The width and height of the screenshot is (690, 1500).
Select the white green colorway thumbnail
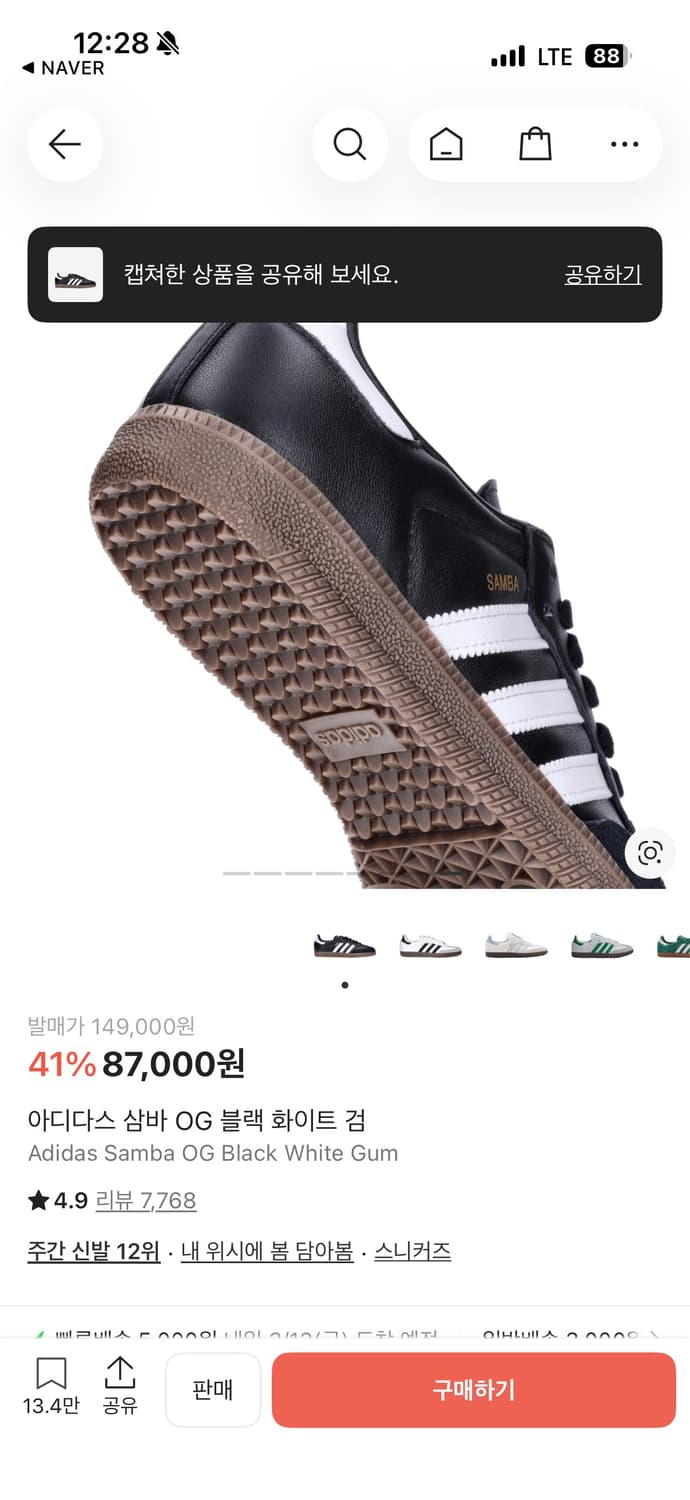click(x=602, y=945)
